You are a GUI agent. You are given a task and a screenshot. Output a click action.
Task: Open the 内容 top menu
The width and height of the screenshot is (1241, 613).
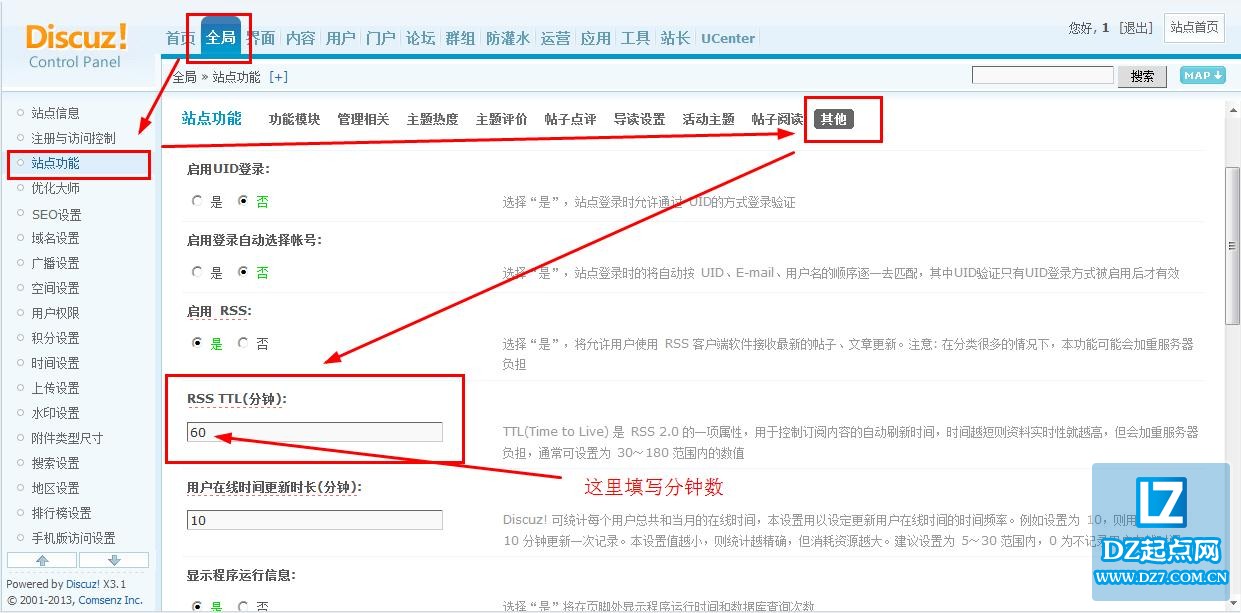pyautogui.click(x=301, y=38)
